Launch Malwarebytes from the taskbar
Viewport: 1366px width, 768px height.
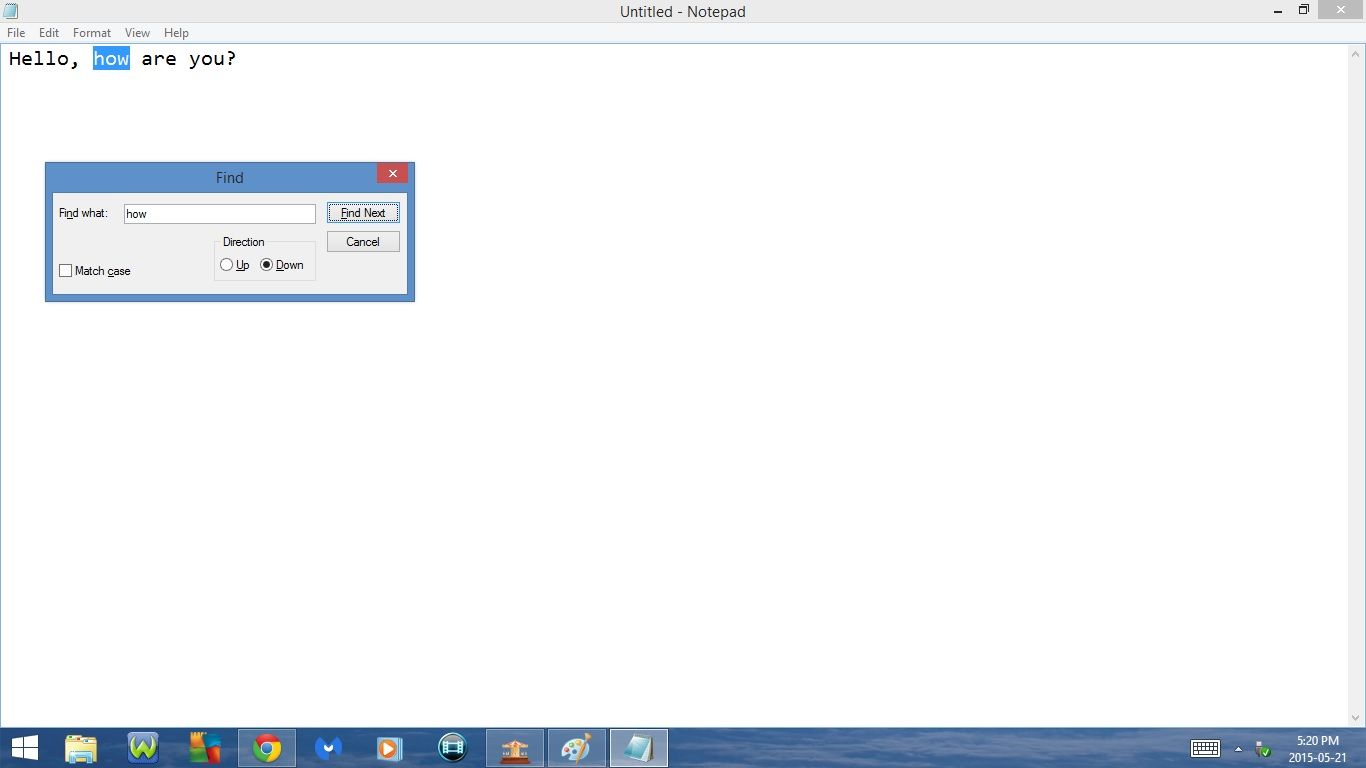pyautogui.click(x=329, y=747)
